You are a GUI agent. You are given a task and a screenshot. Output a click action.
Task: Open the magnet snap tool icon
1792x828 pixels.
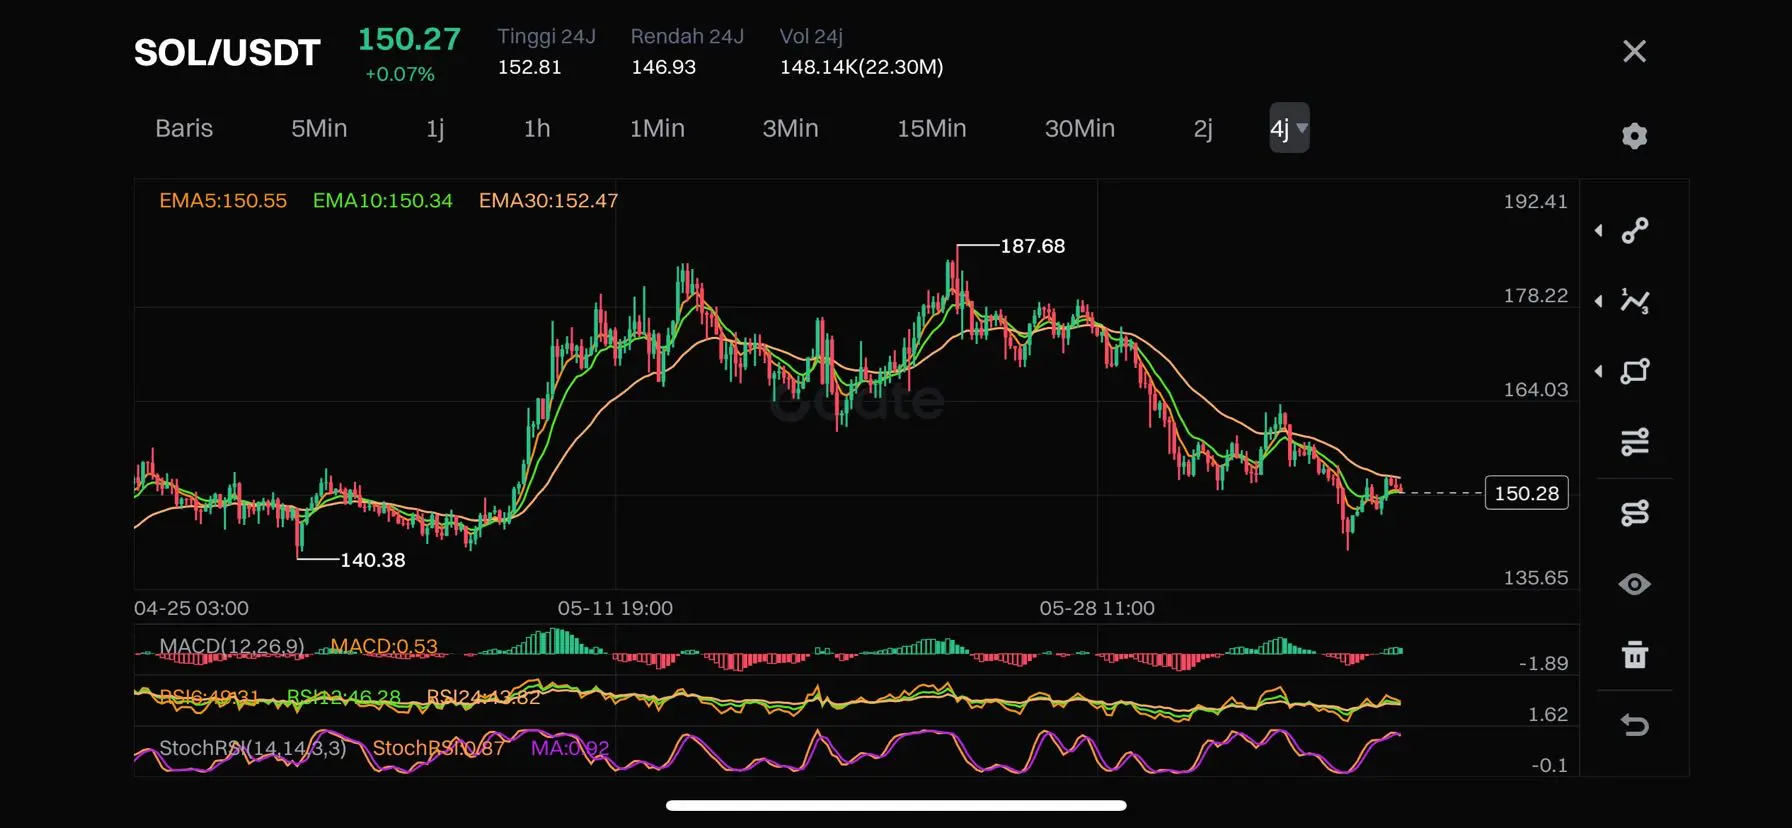click(1635, 513)
